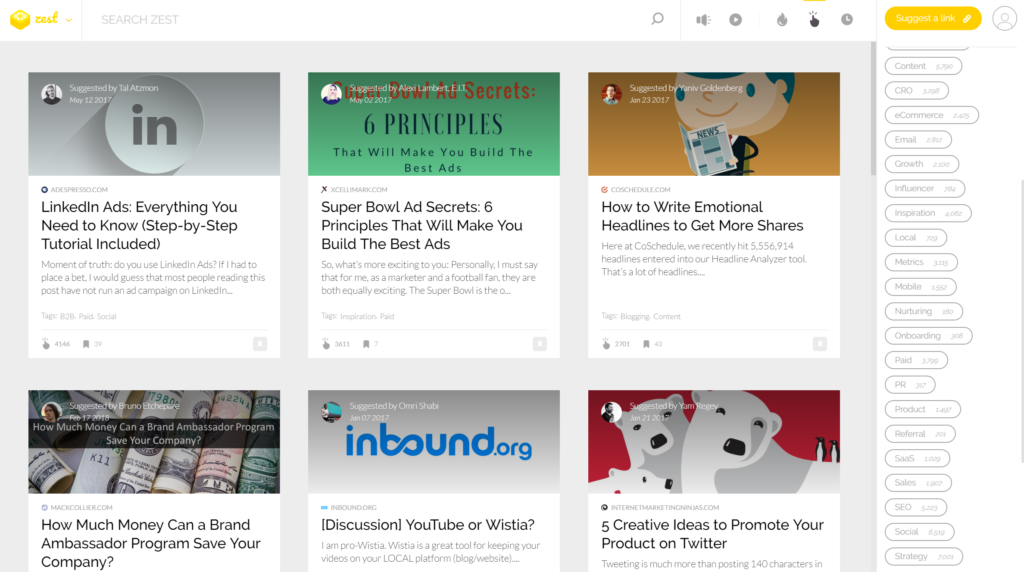The width and height of the screenshot is (1024, 572).
Task: Filter by Email tag
Action: (918, 140)
